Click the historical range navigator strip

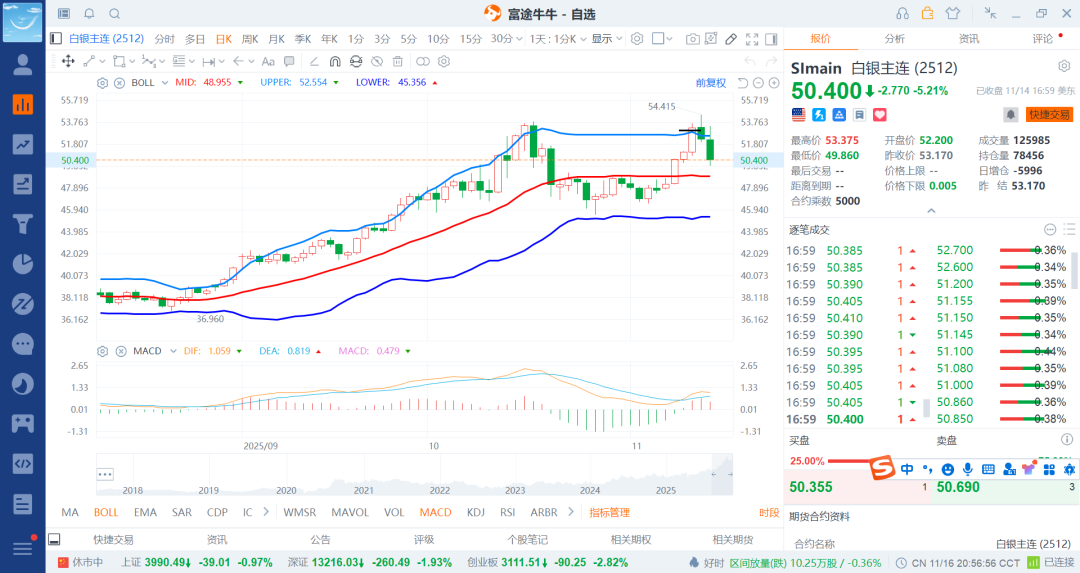[415, 475]
